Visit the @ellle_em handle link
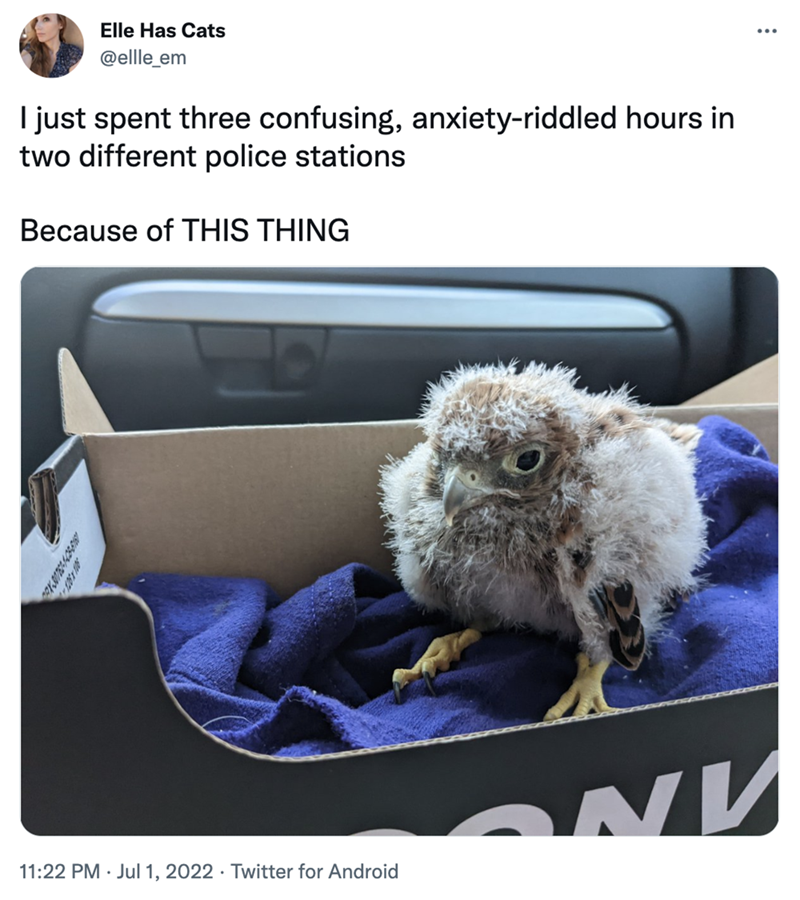The height and width of the screenshot is (900, 800). coord(143,58)
